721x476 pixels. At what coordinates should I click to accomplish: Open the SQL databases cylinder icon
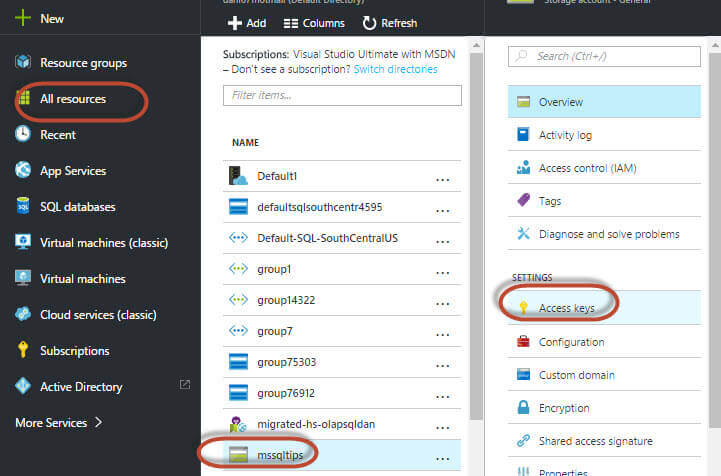[23, 206]
